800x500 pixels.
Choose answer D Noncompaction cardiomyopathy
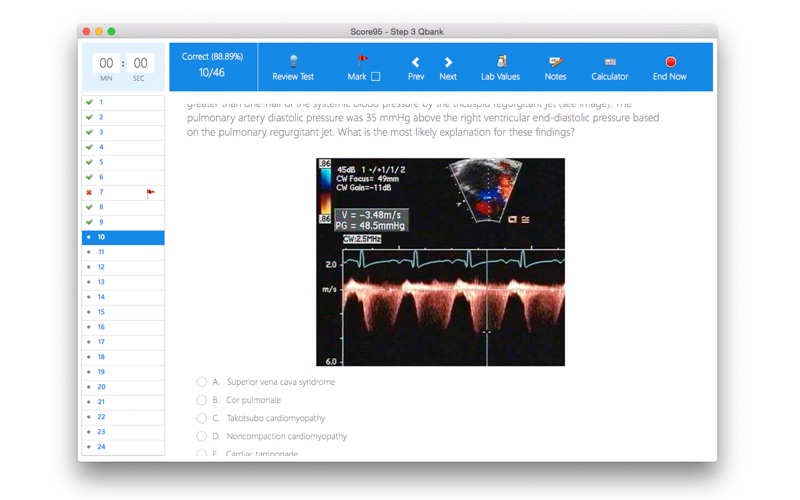(202, 436)
